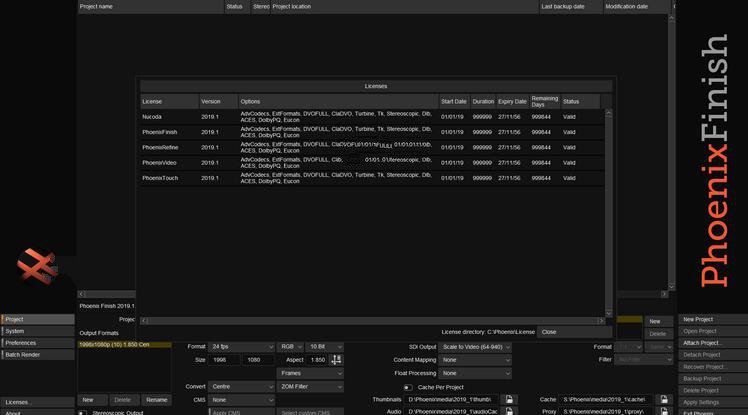Open the ZOM Filter dropdown
Image resolution: width=748 pixels, height=415 pixels.
310,386
